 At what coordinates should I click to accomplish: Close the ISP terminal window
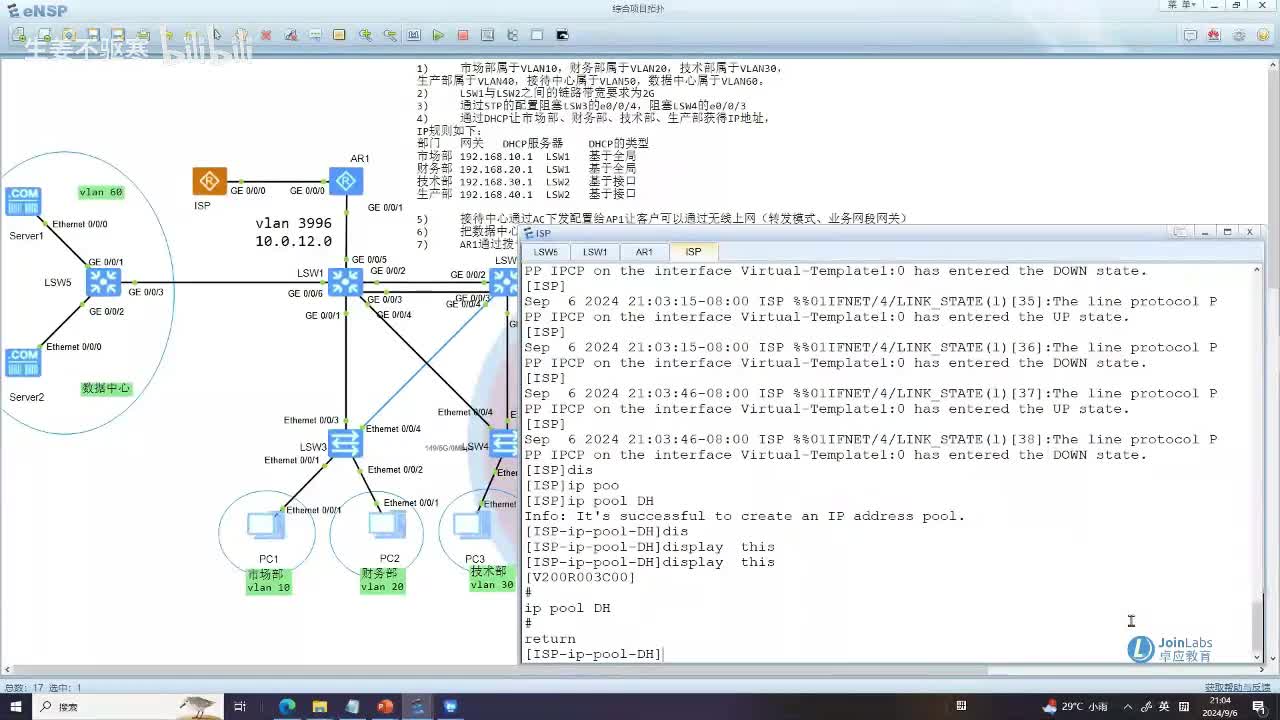click(1249, 232)
